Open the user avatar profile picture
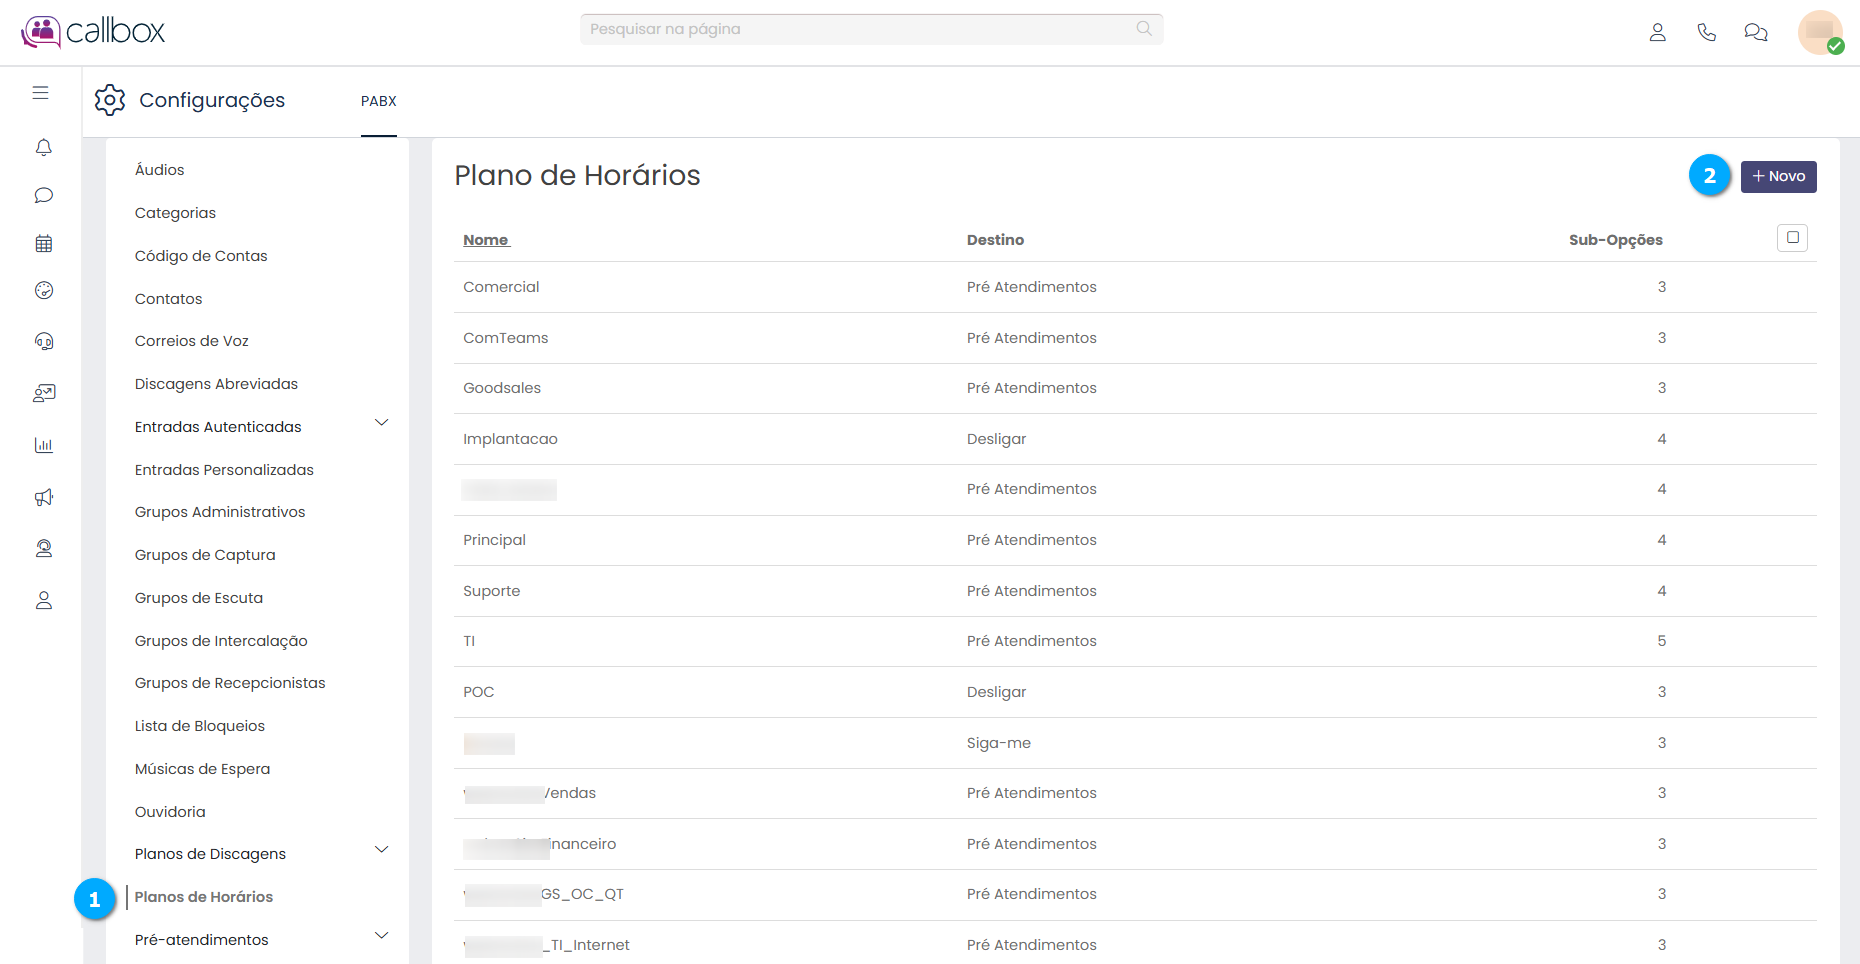 pos(1819,32)
